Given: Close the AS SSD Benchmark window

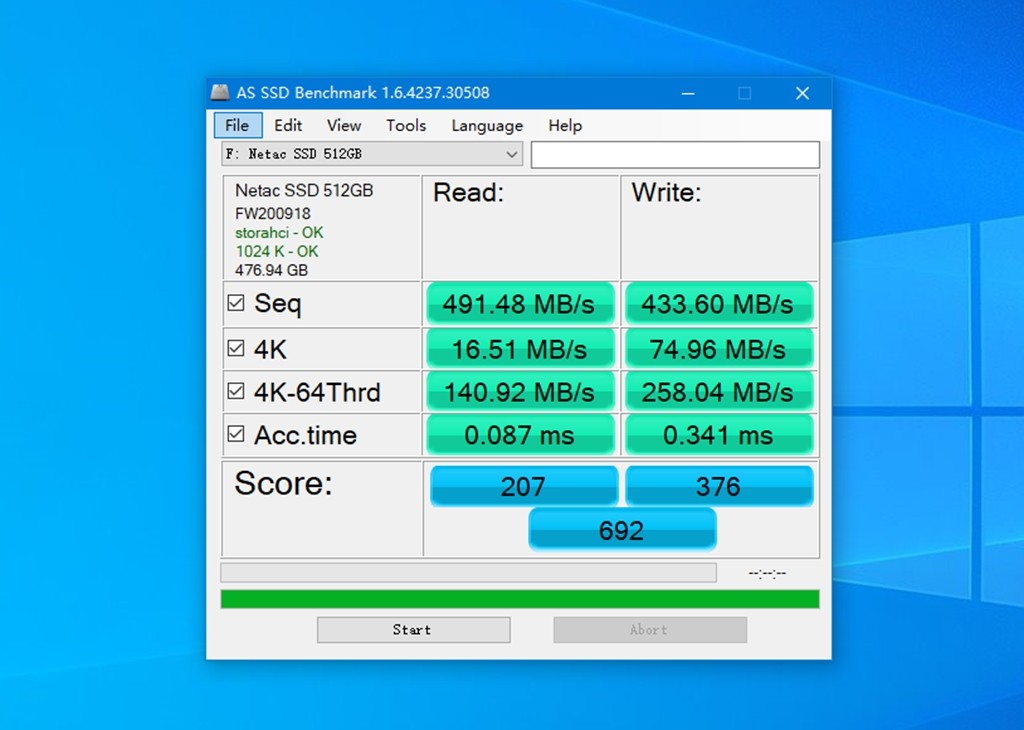Looking at the screenshot, I should [x=802, y=93].
